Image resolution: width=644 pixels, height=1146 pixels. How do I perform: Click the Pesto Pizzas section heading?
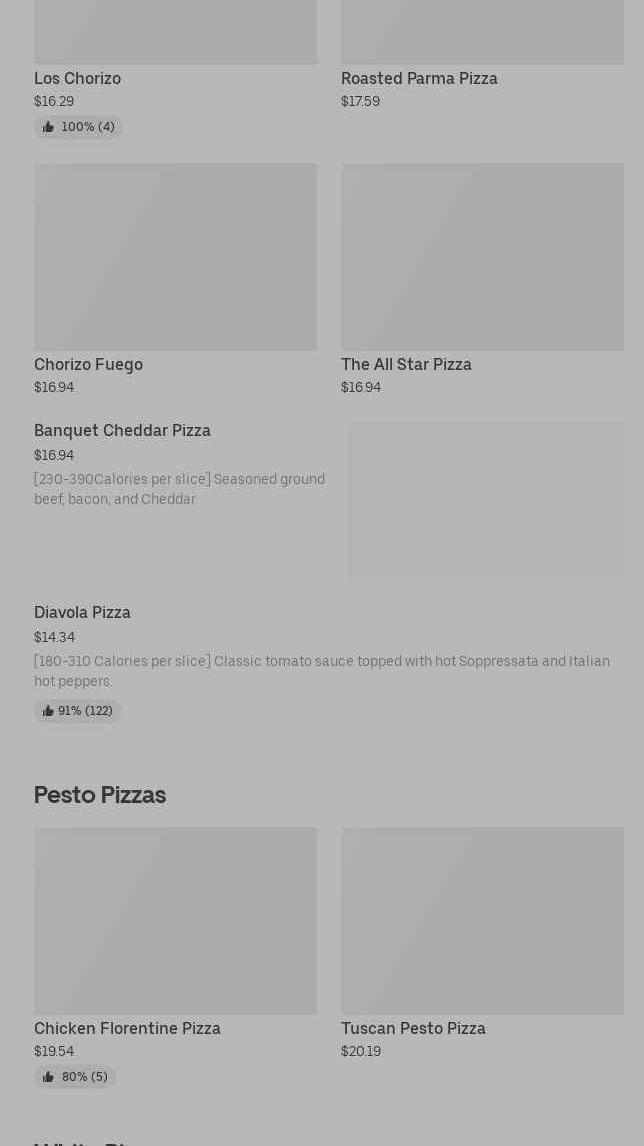pyautogui.click(x=100, y=795)
